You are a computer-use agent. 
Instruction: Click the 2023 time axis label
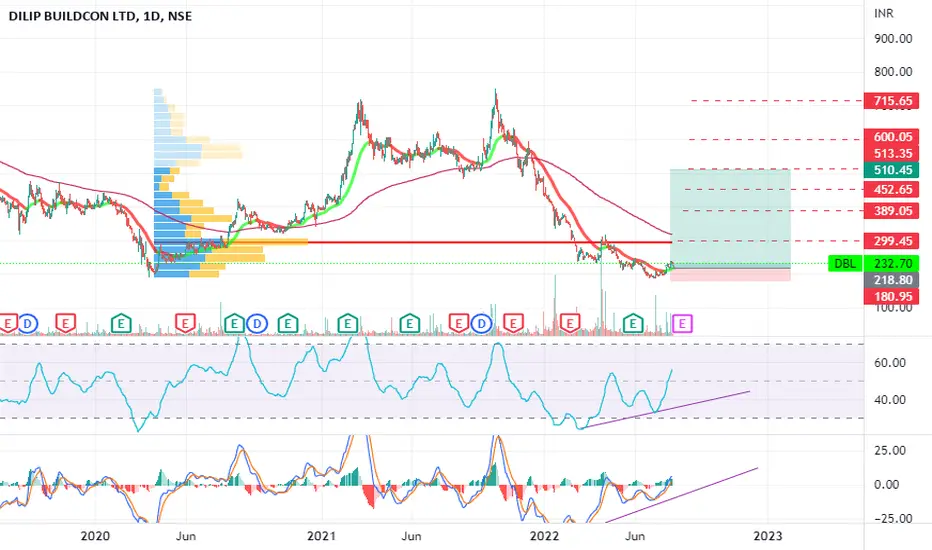point(767,536)
